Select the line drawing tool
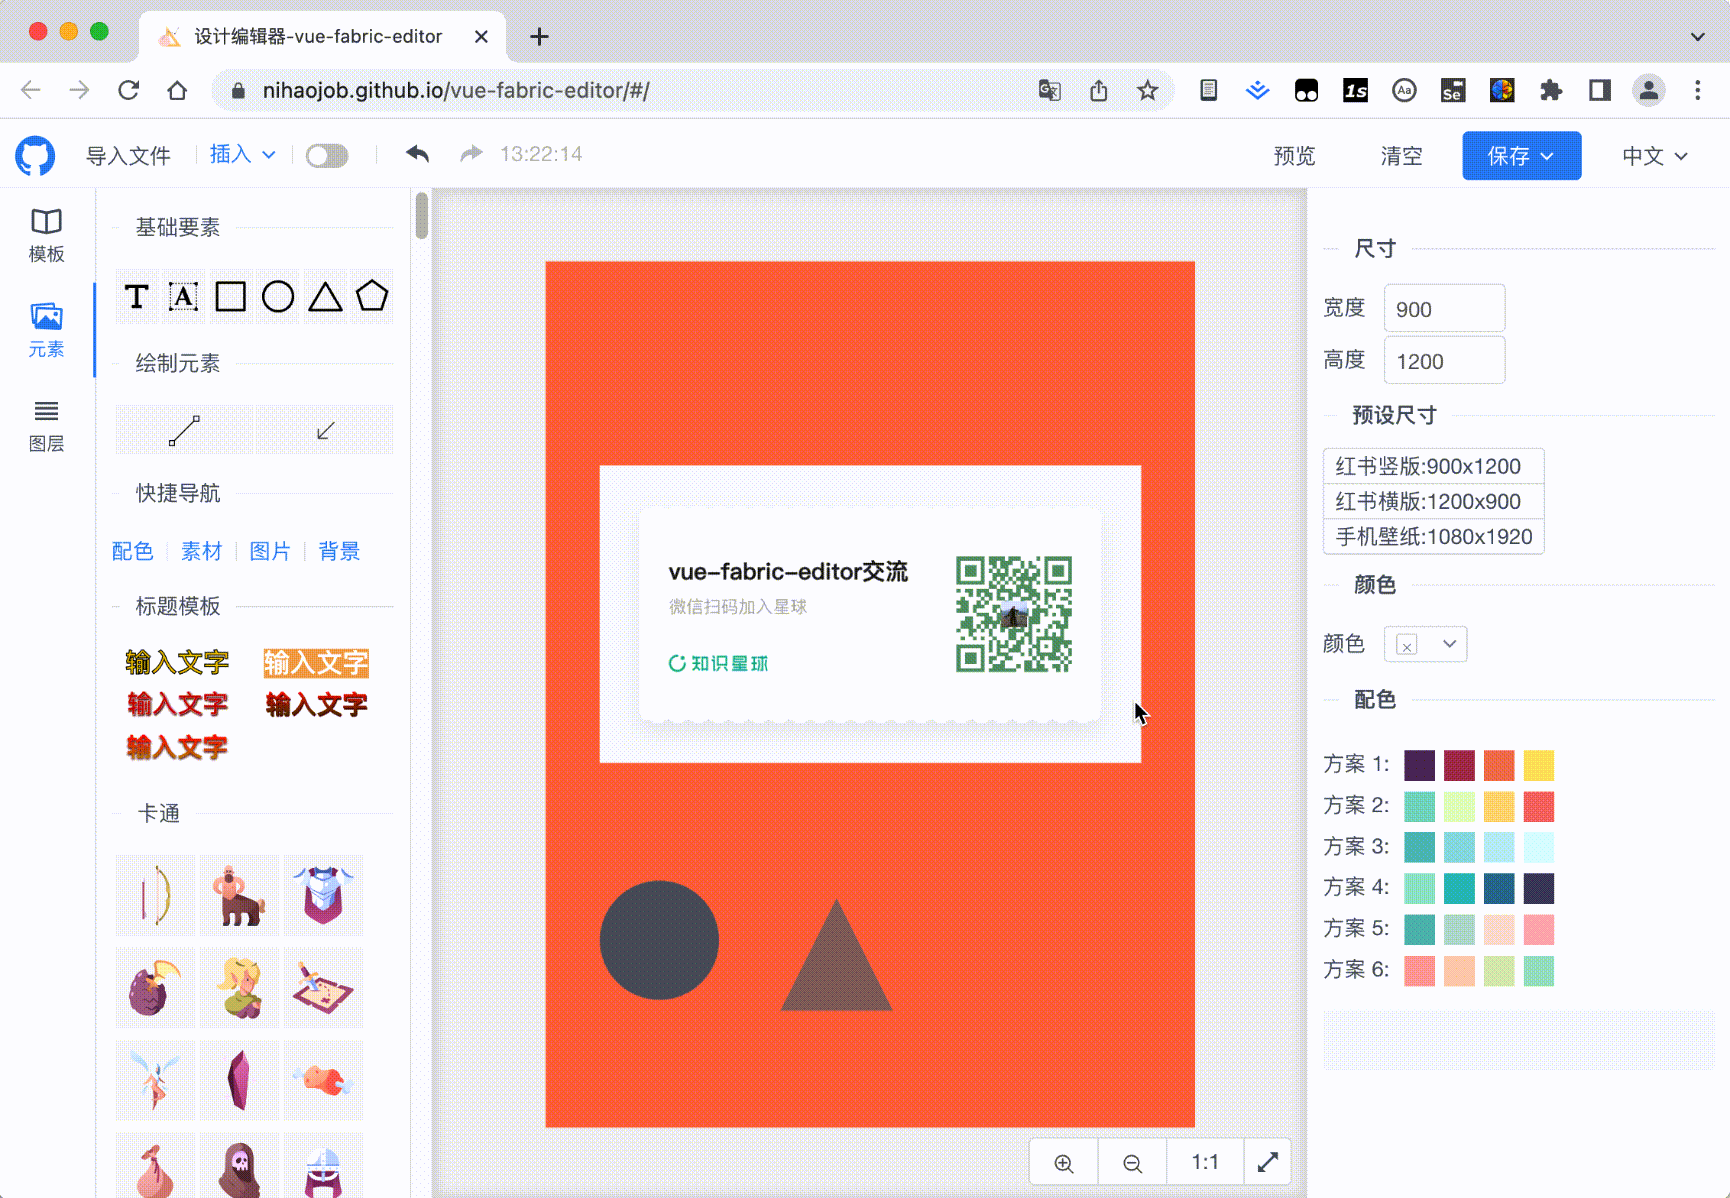This screenshot has width=1730, height=1198. pyautogui.click(x=184, y=431)
